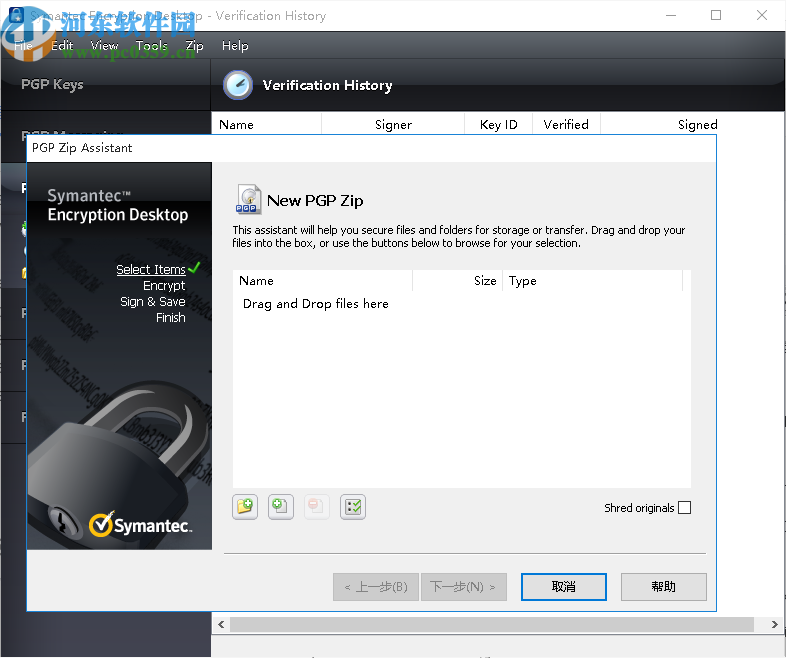Click the add folder icon button
Viewport: 786px width, 658px height.
tap(245, 507)
